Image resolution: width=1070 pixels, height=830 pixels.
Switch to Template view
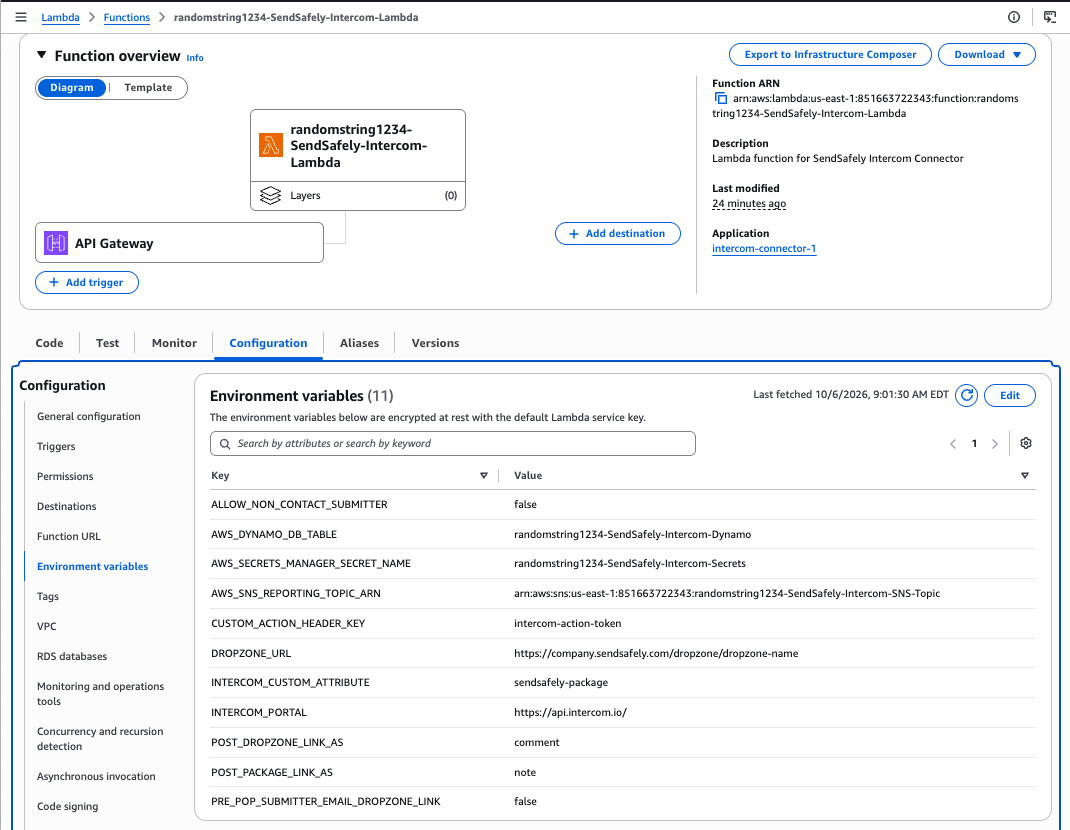[148, 87]
